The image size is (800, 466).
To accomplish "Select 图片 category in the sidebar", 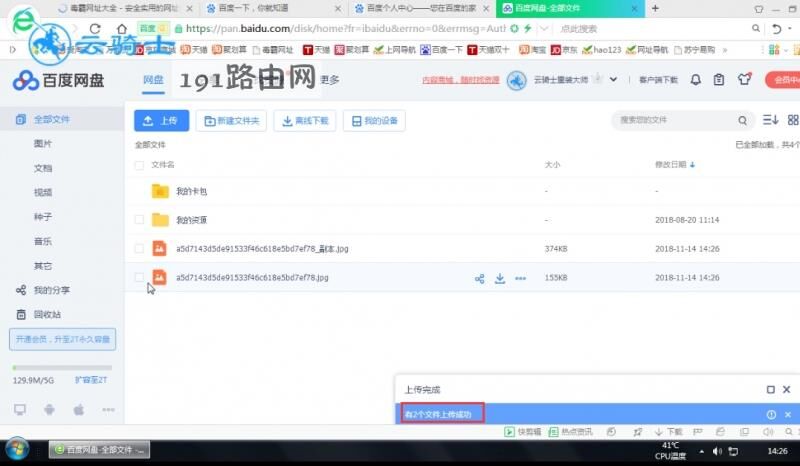I will (43, 144).
